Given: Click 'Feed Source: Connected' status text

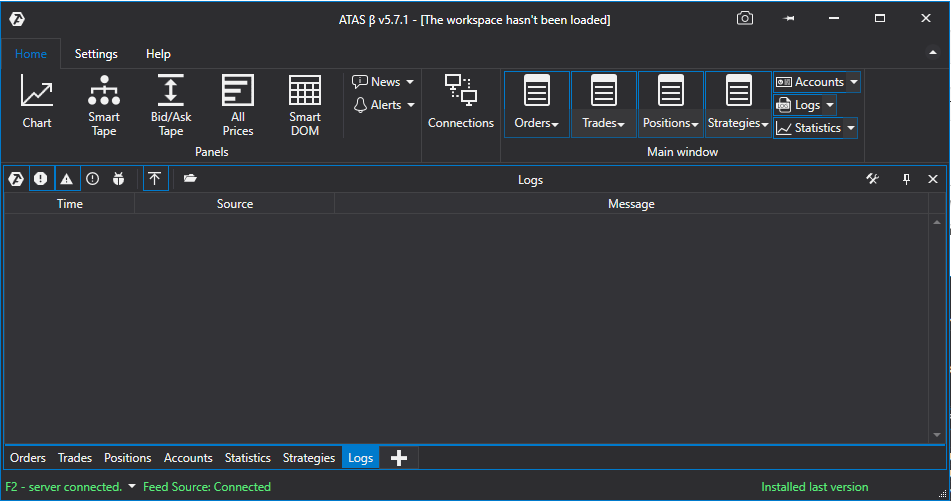Looking at the screenshot, I should [207, 486].
